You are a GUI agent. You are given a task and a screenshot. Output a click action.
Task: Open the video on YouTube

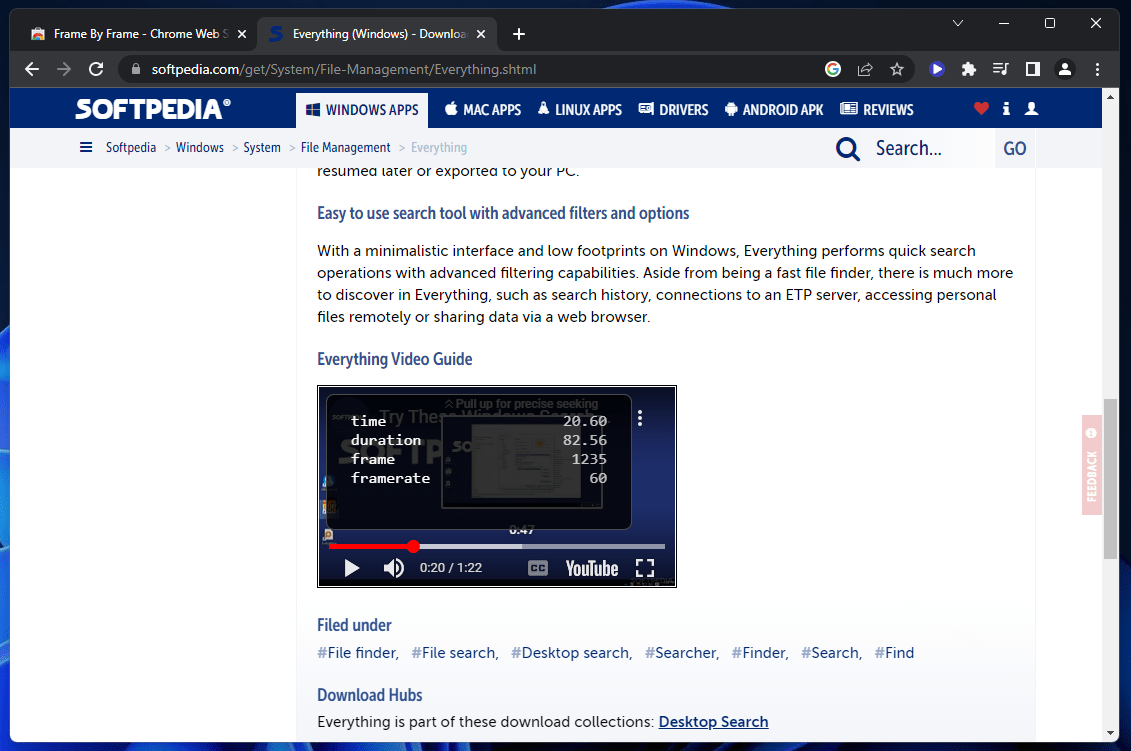coord(591,568)
